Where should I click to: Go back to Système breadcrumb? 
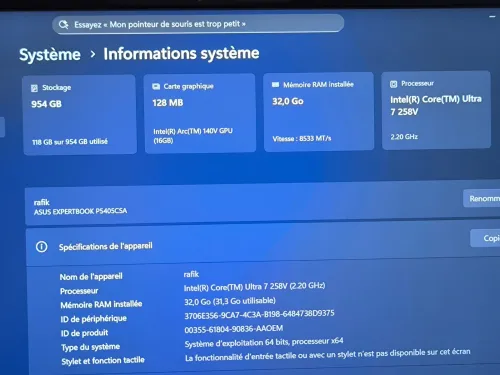tap(50, 55)
